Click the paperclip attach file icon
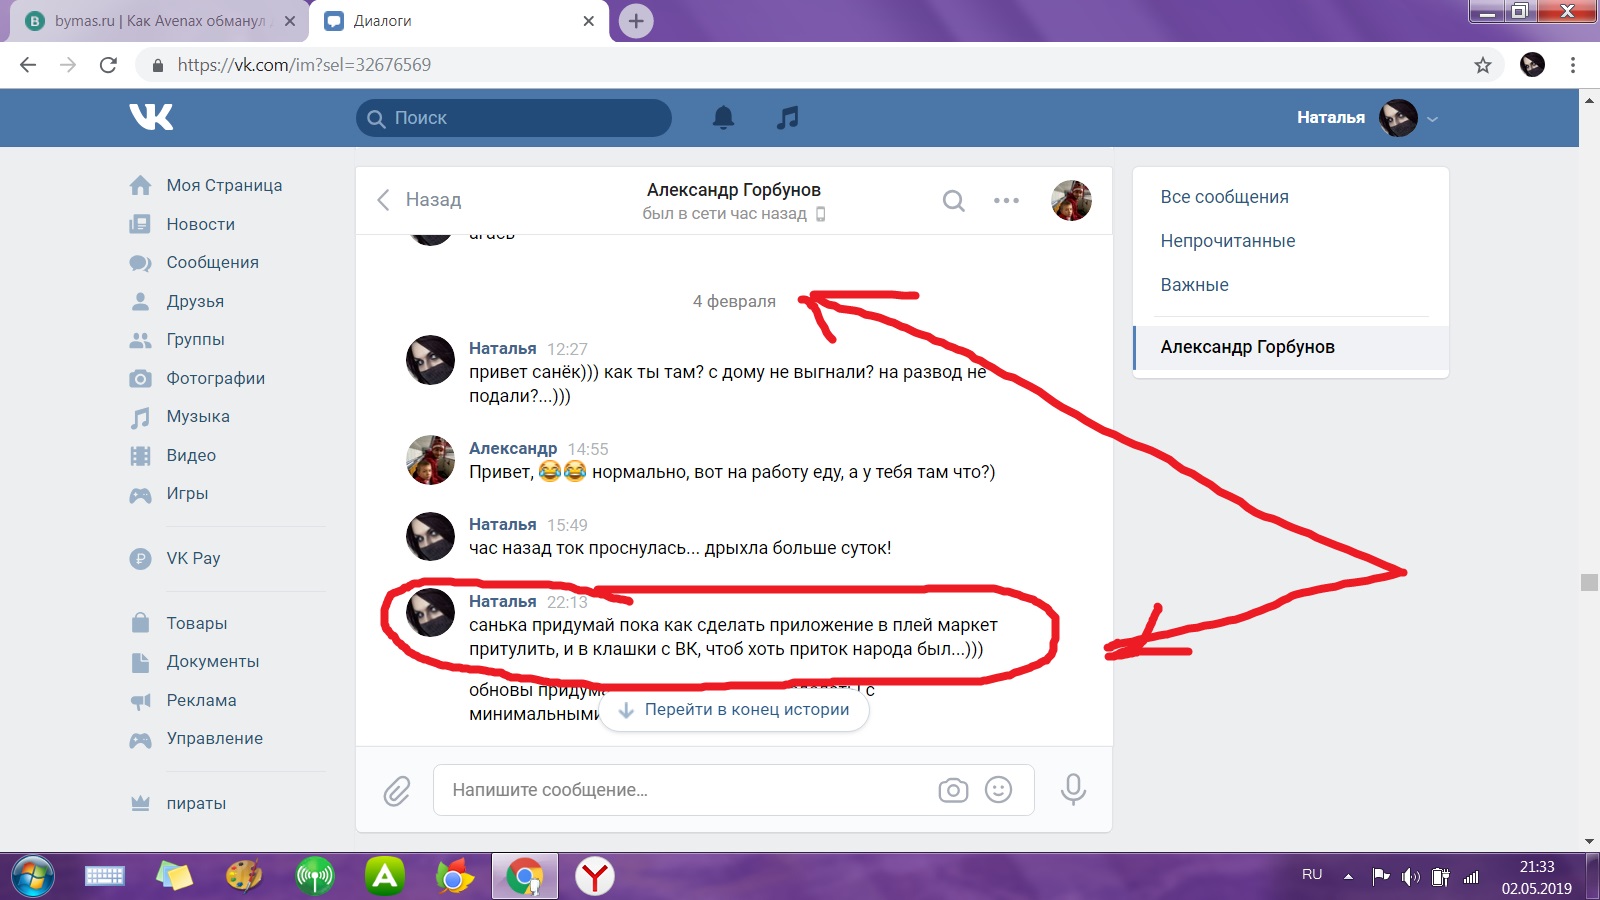This screenshot has width=1600, height=900. click(397, 791)
